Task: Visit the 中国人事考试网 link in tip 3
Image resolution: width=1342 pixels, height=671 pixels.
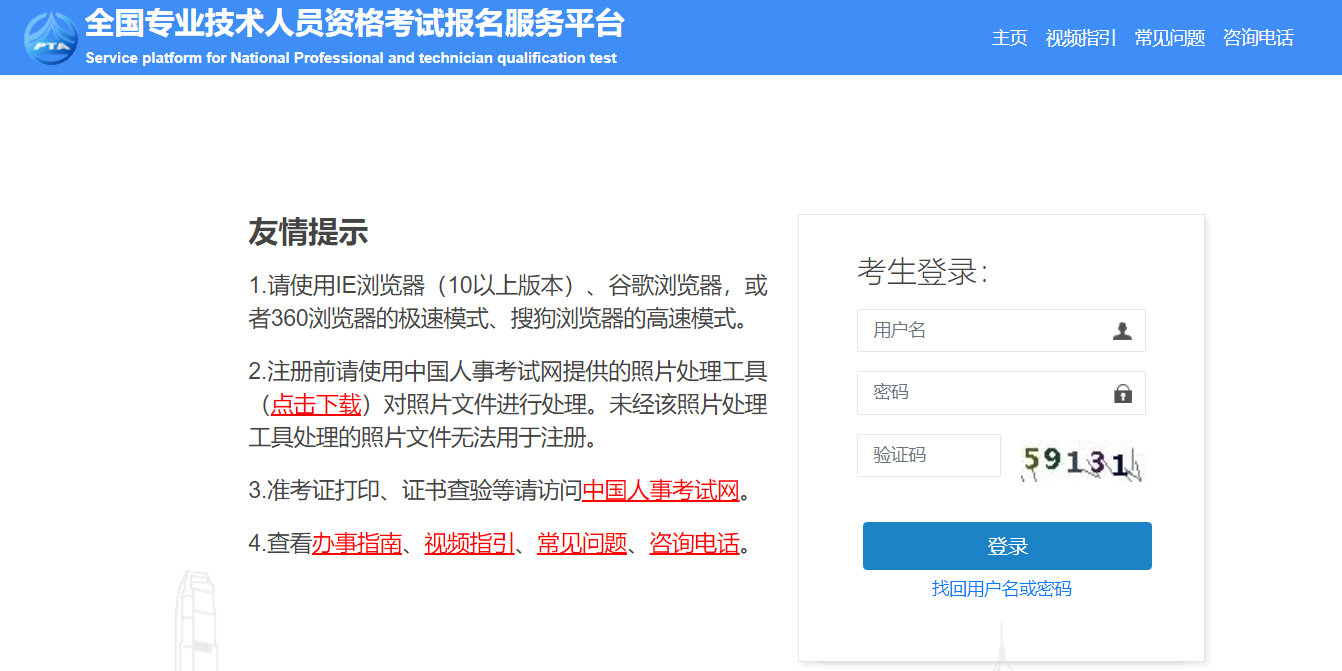Action: (660, 491)
